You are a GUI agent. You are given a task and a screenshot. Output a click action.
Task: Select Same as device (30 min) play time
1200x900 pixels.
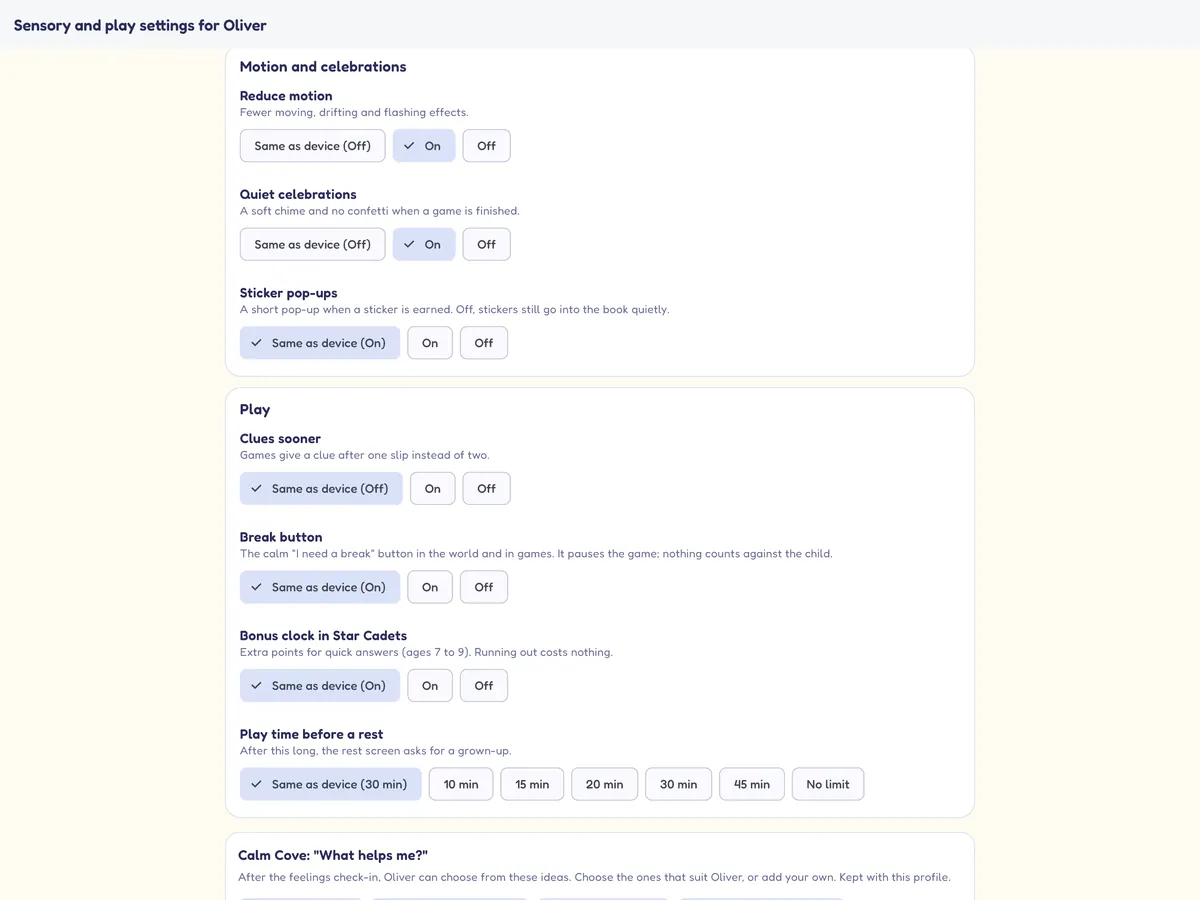pos(331,784)
